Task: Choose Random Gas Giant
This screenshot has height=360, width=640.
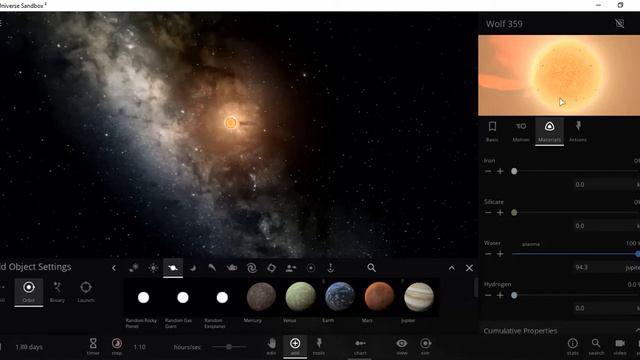Action: coord(182,304)
